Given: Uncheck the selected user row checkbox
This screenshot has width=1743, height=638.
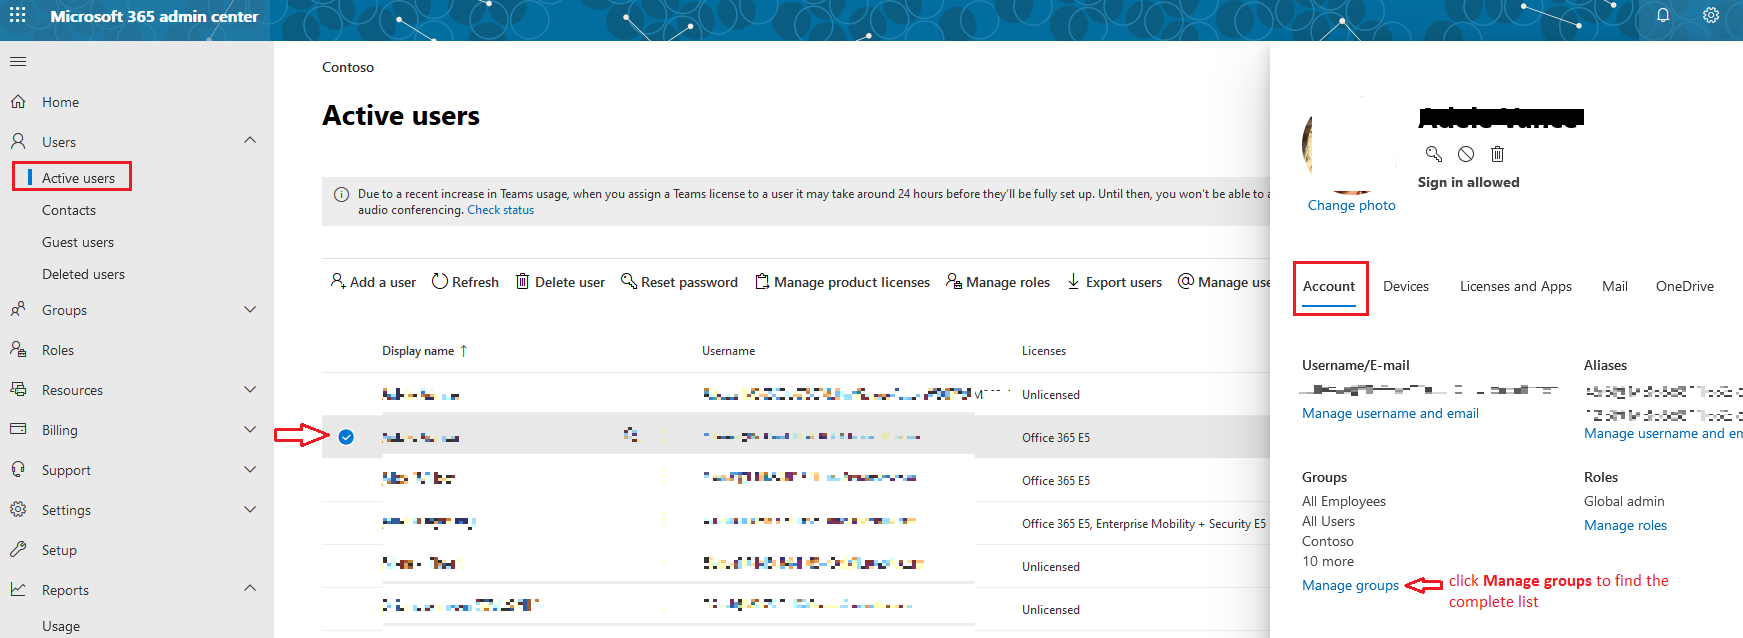Looking at the screenshot, I should 346,437.
